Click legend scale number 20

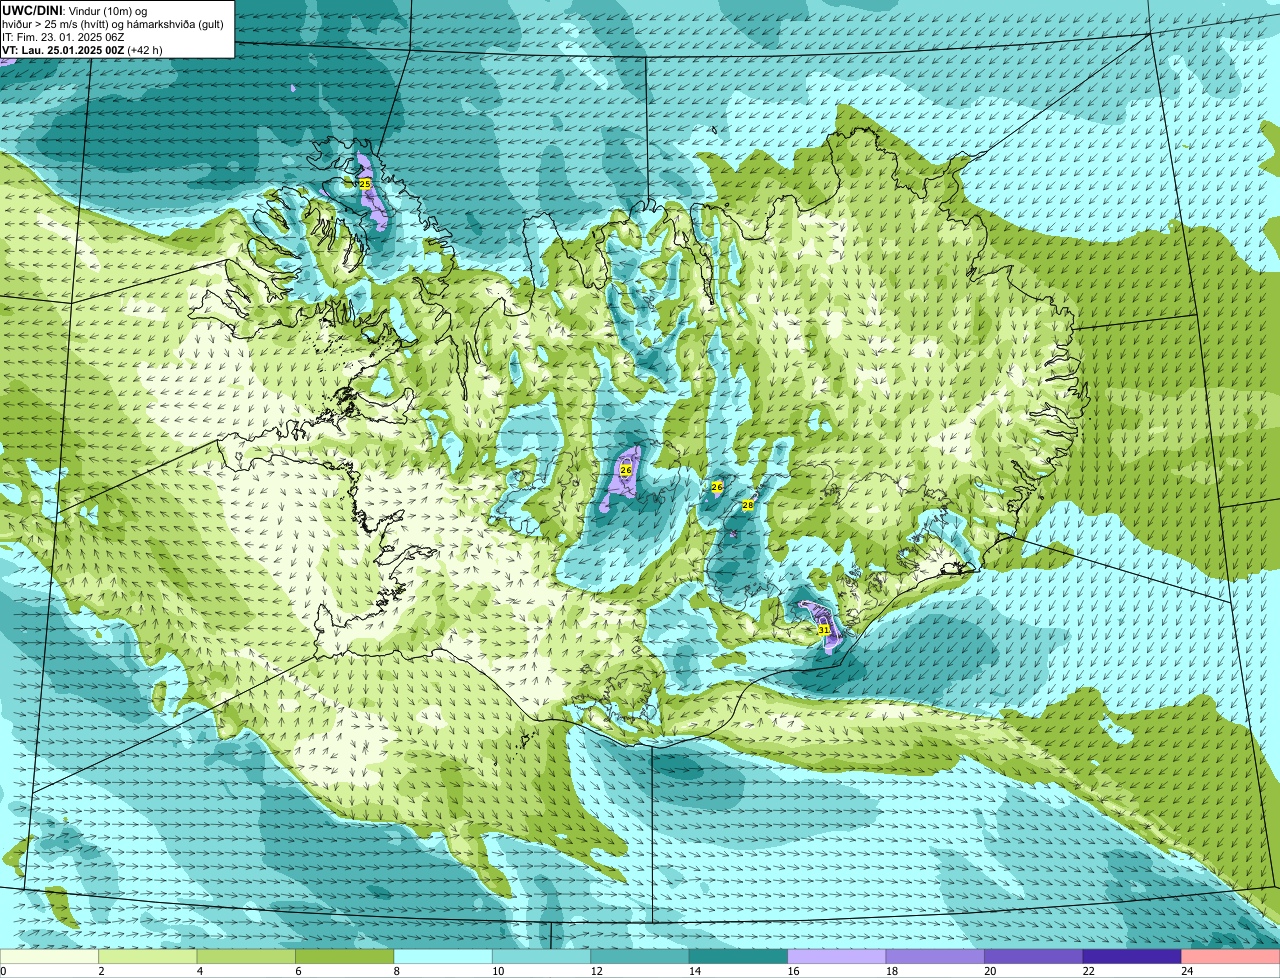coord(989,971)
